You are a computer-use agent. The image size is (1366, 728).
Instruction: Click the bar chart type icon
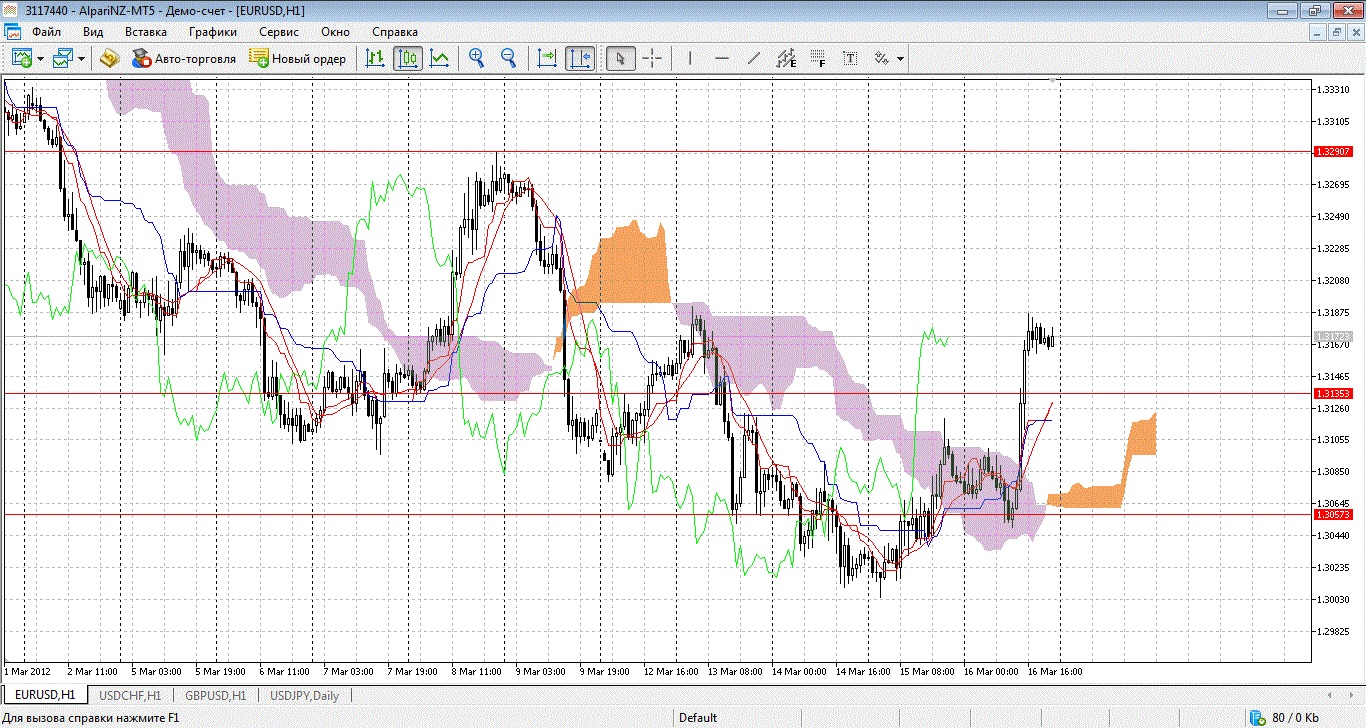pos(375,58)
